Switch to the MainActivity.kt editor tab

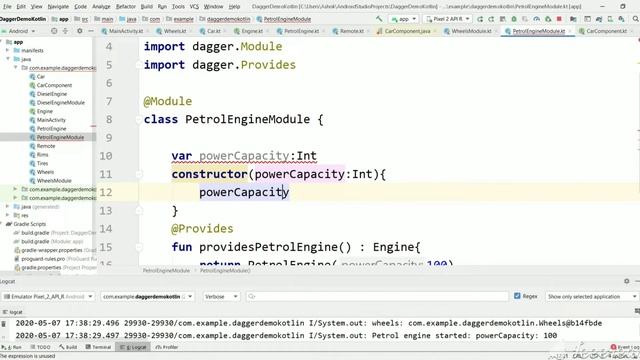(x=125, y=31)
